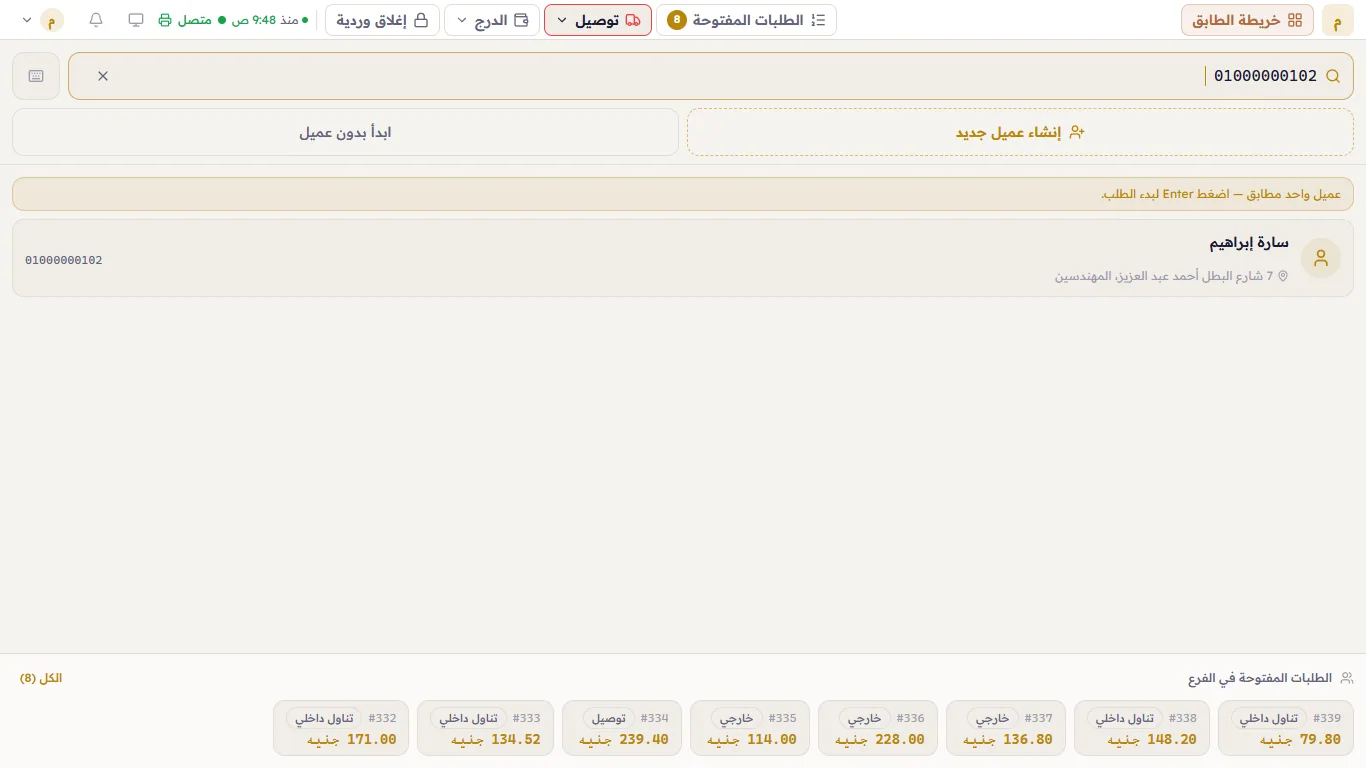Show all open orders via الكل (8)
Screen dimensions: 1366x768
(41, 678)
